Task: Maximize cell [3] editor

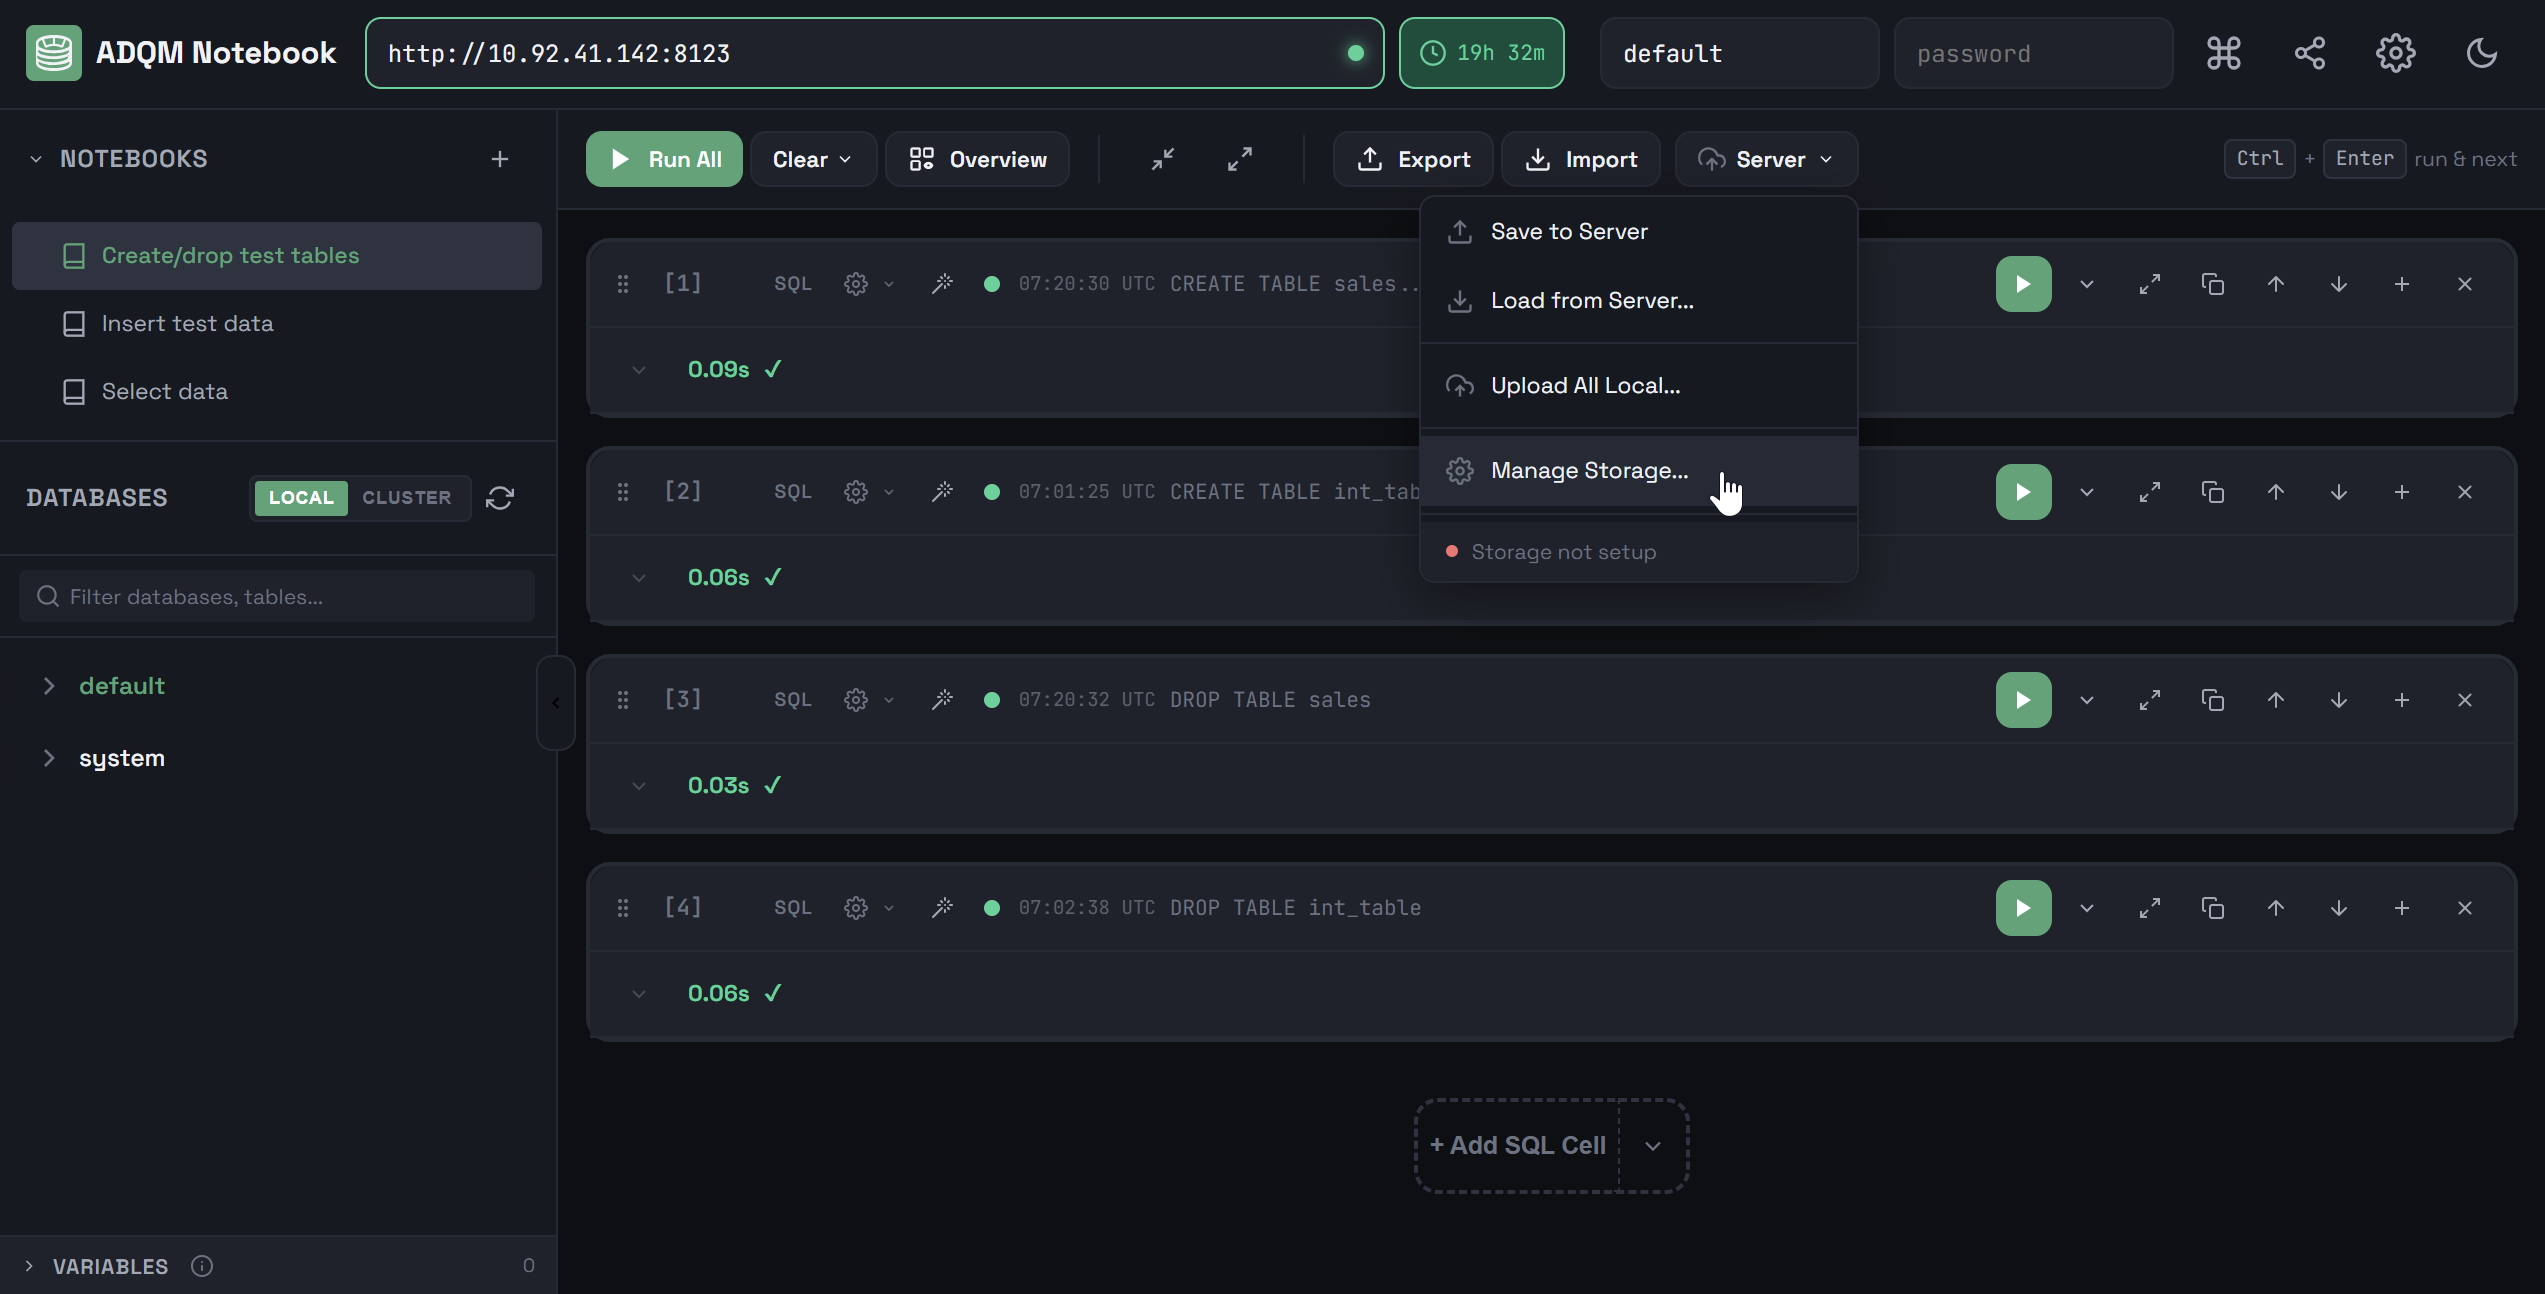Action: 2149,700
